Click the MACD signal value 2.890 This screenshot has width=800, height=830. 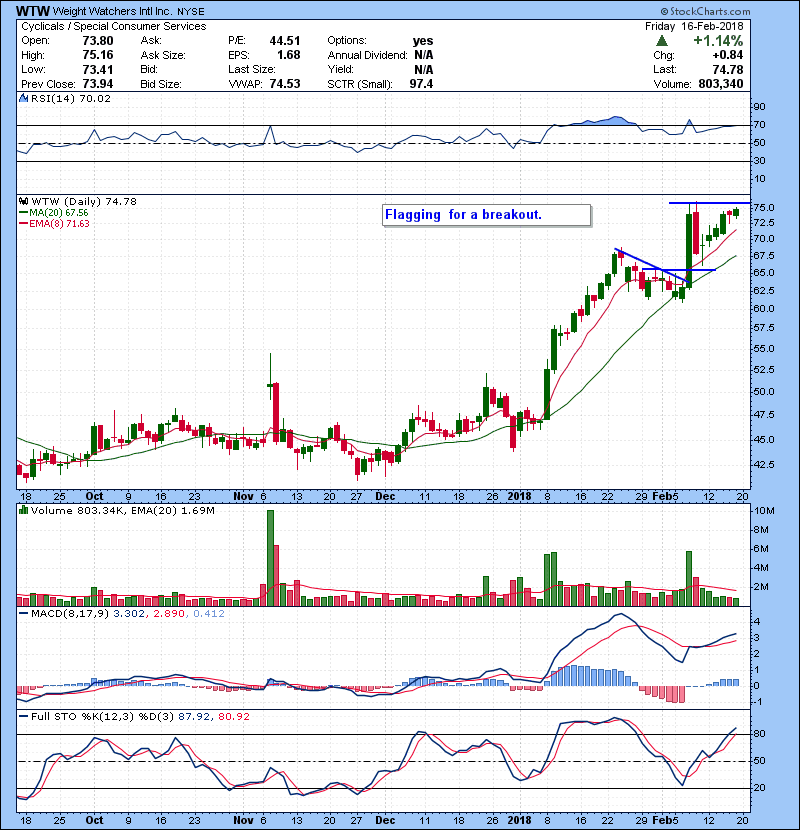coord(169,614)
